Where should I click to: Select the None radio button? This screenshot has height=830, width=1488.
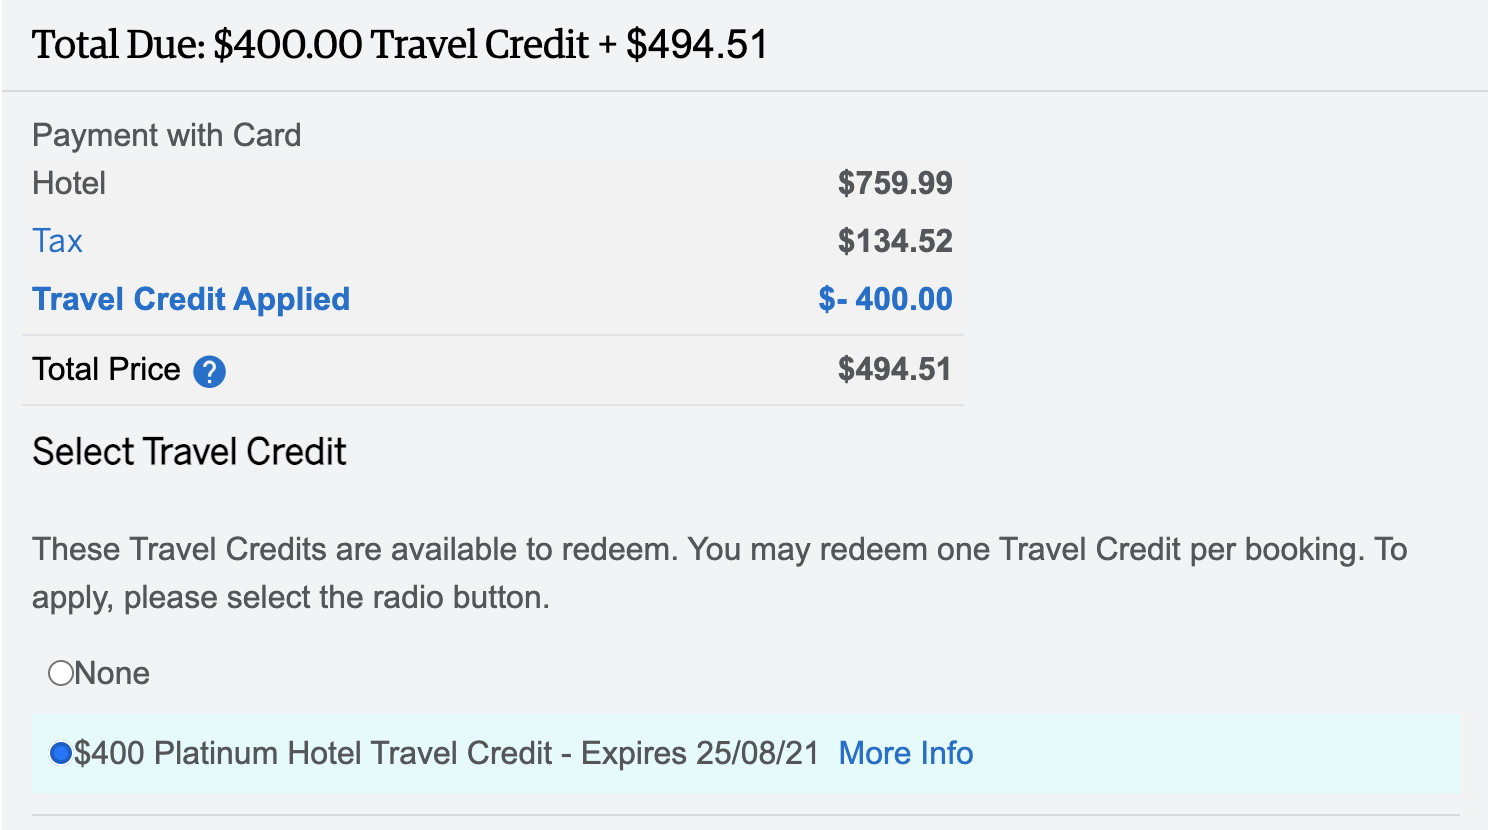coord(61,673)
